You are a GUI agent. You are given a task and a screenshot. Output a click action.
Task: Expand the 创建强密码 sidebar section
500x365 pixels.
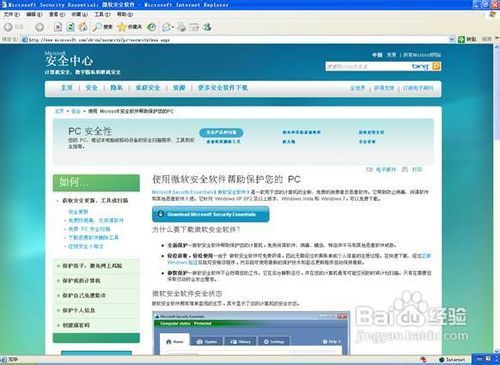click(58, 325)
